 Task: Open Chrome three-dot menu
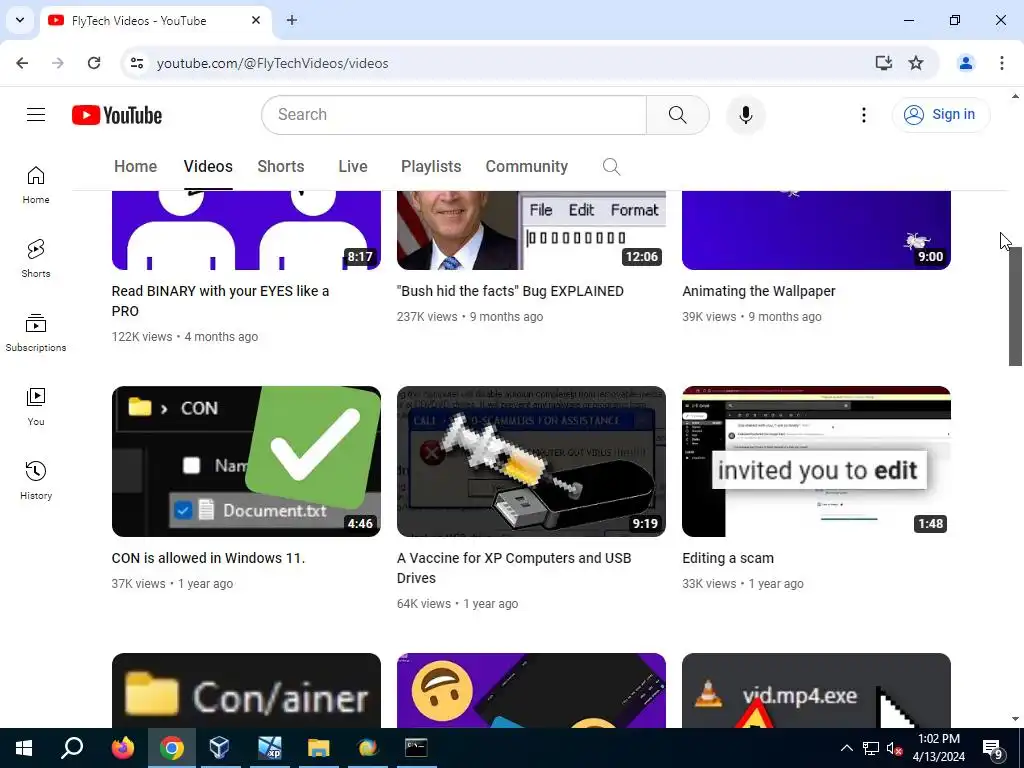[x=1001, y=63]
